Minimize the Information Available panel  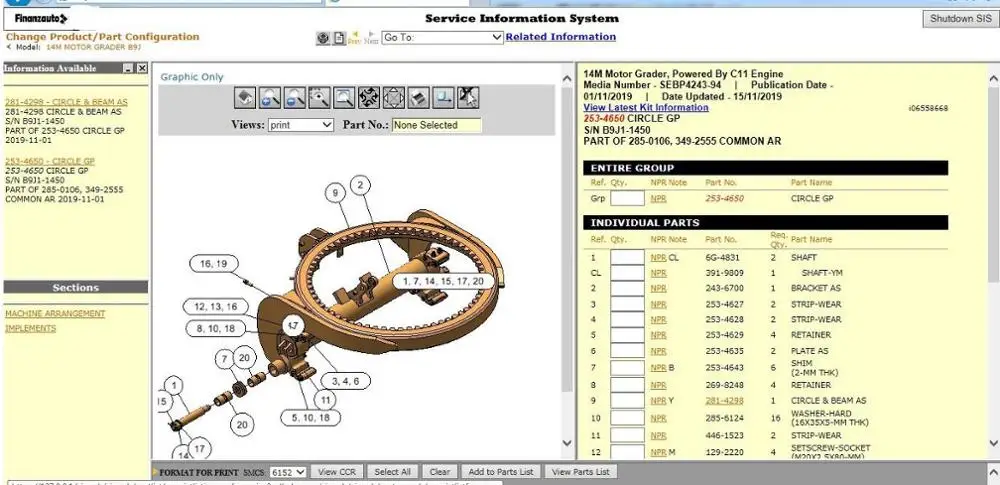129,68
